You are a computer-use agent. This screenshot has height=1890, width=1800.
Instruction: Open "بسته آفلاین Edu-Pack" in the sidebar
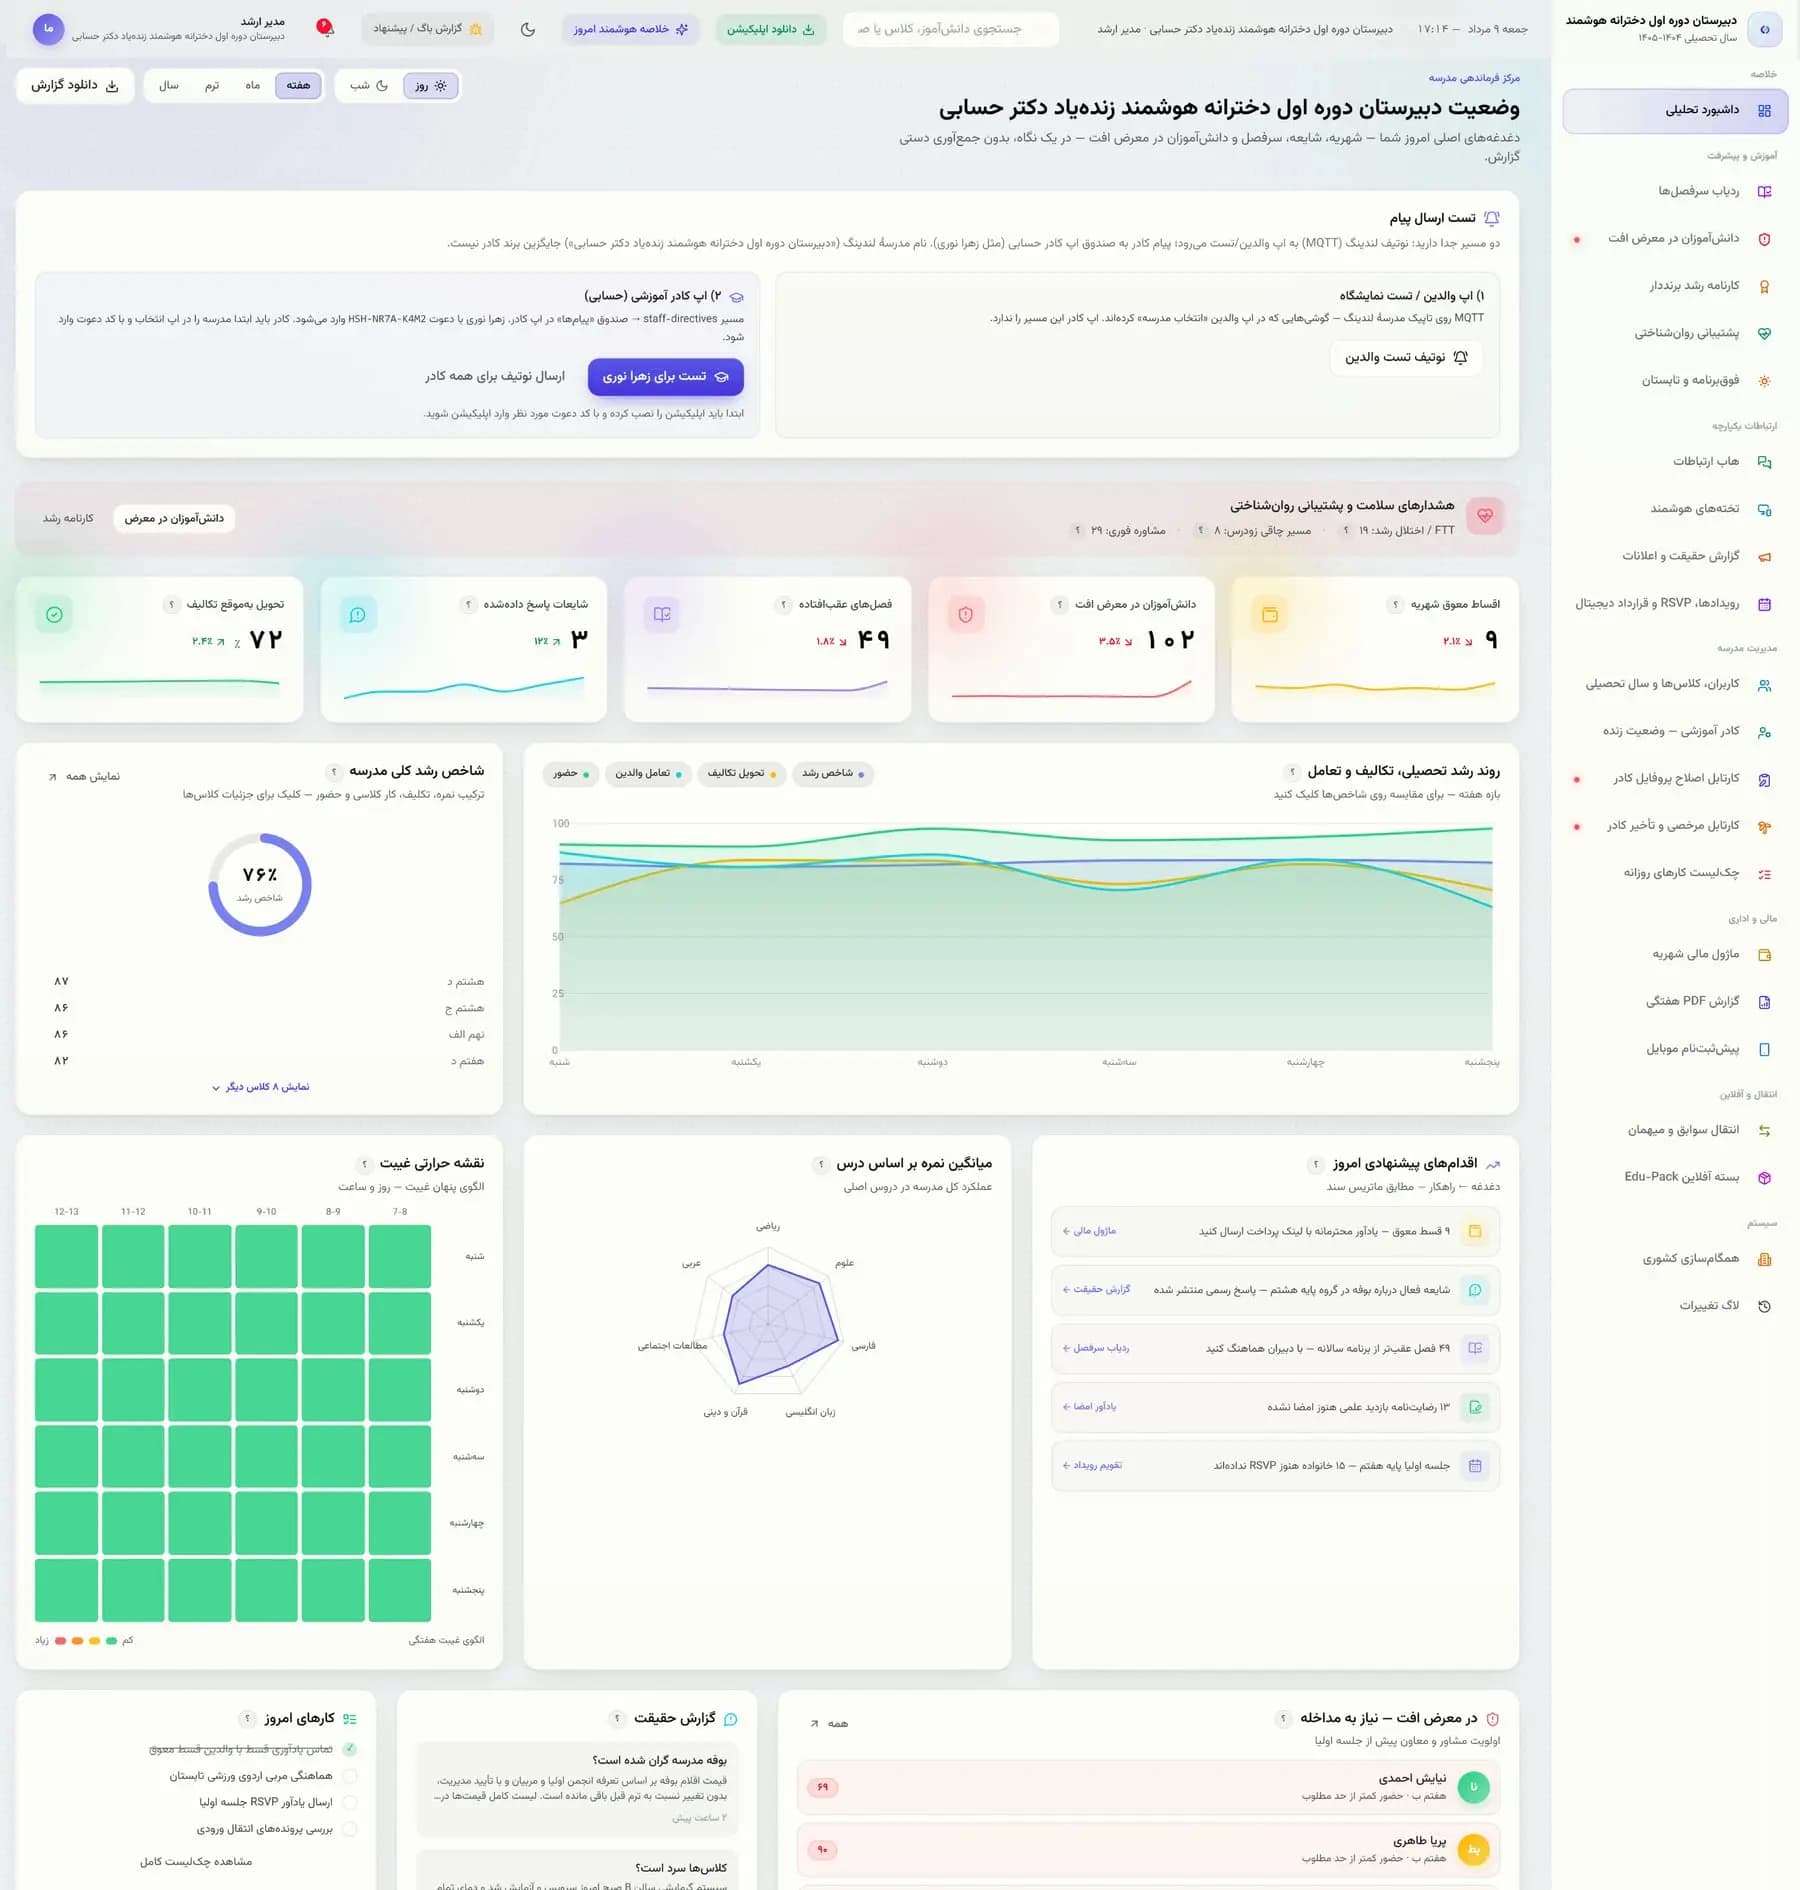(1675, 1177)
